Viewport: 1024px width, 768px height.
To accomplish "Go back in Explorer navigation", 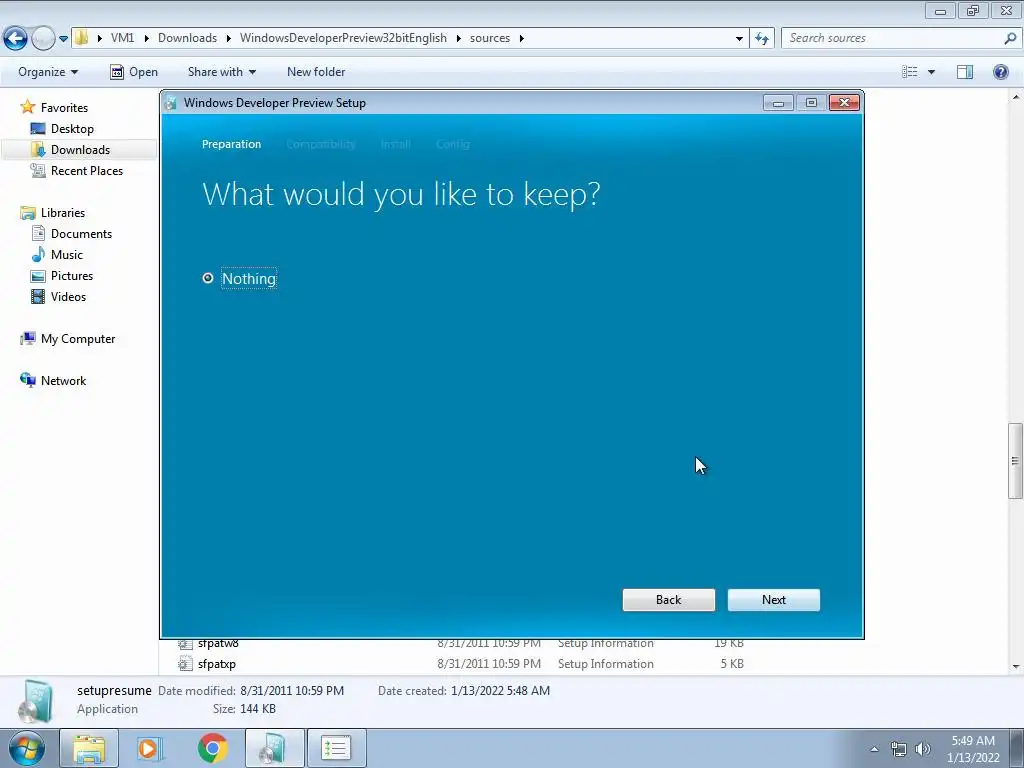I will click(x=16, y=39).
